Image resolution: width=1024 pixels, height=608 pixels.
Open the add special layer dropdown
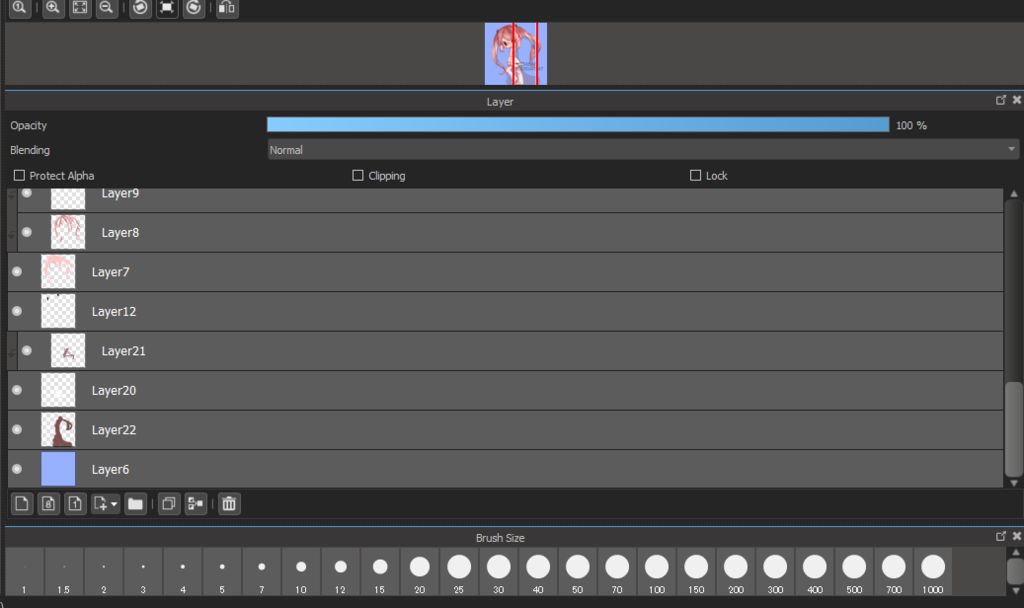105,504
